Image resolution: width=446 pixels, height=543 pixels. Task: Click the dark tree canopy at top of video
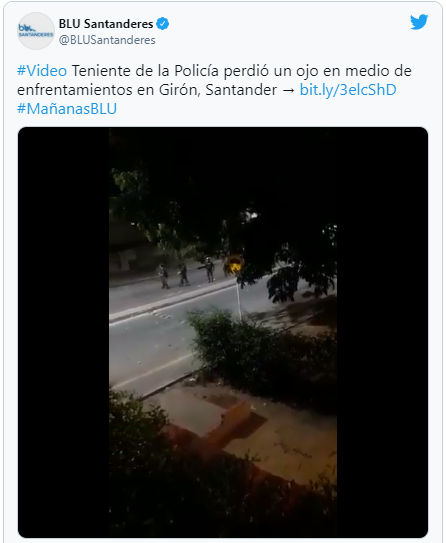(x=223, y=194)
